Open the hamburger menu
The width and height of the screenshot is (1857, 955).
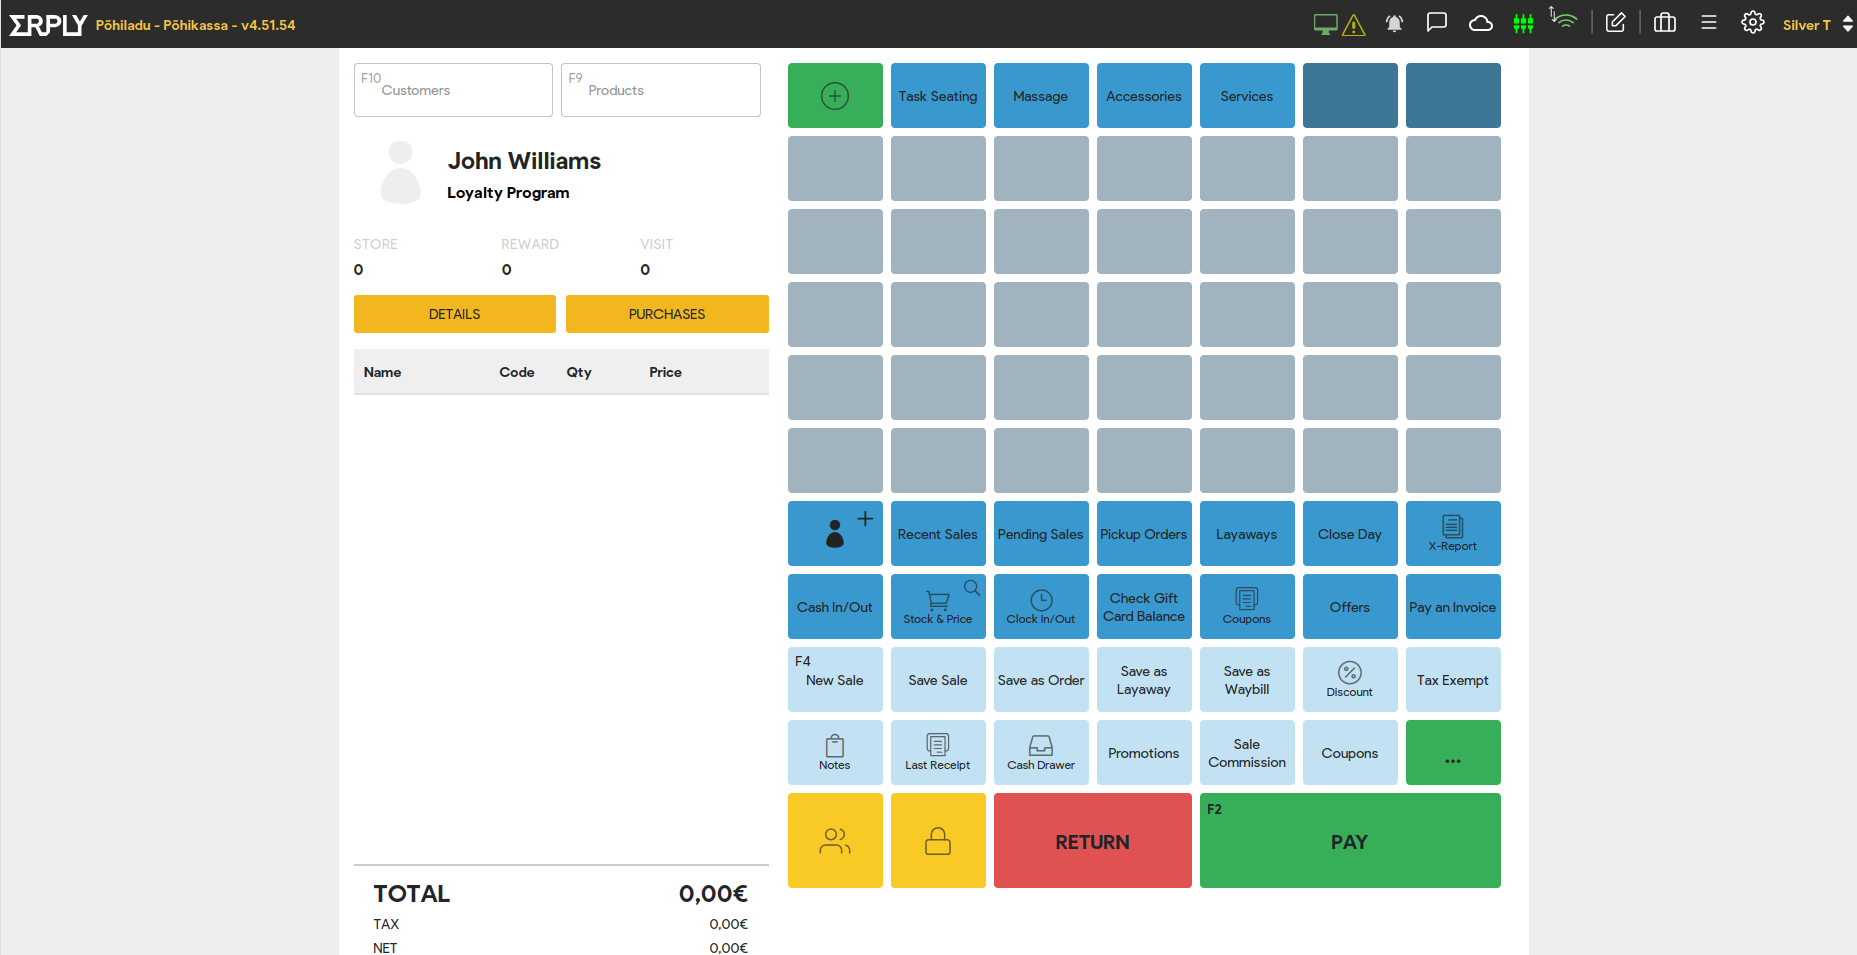coord(1709,23)
